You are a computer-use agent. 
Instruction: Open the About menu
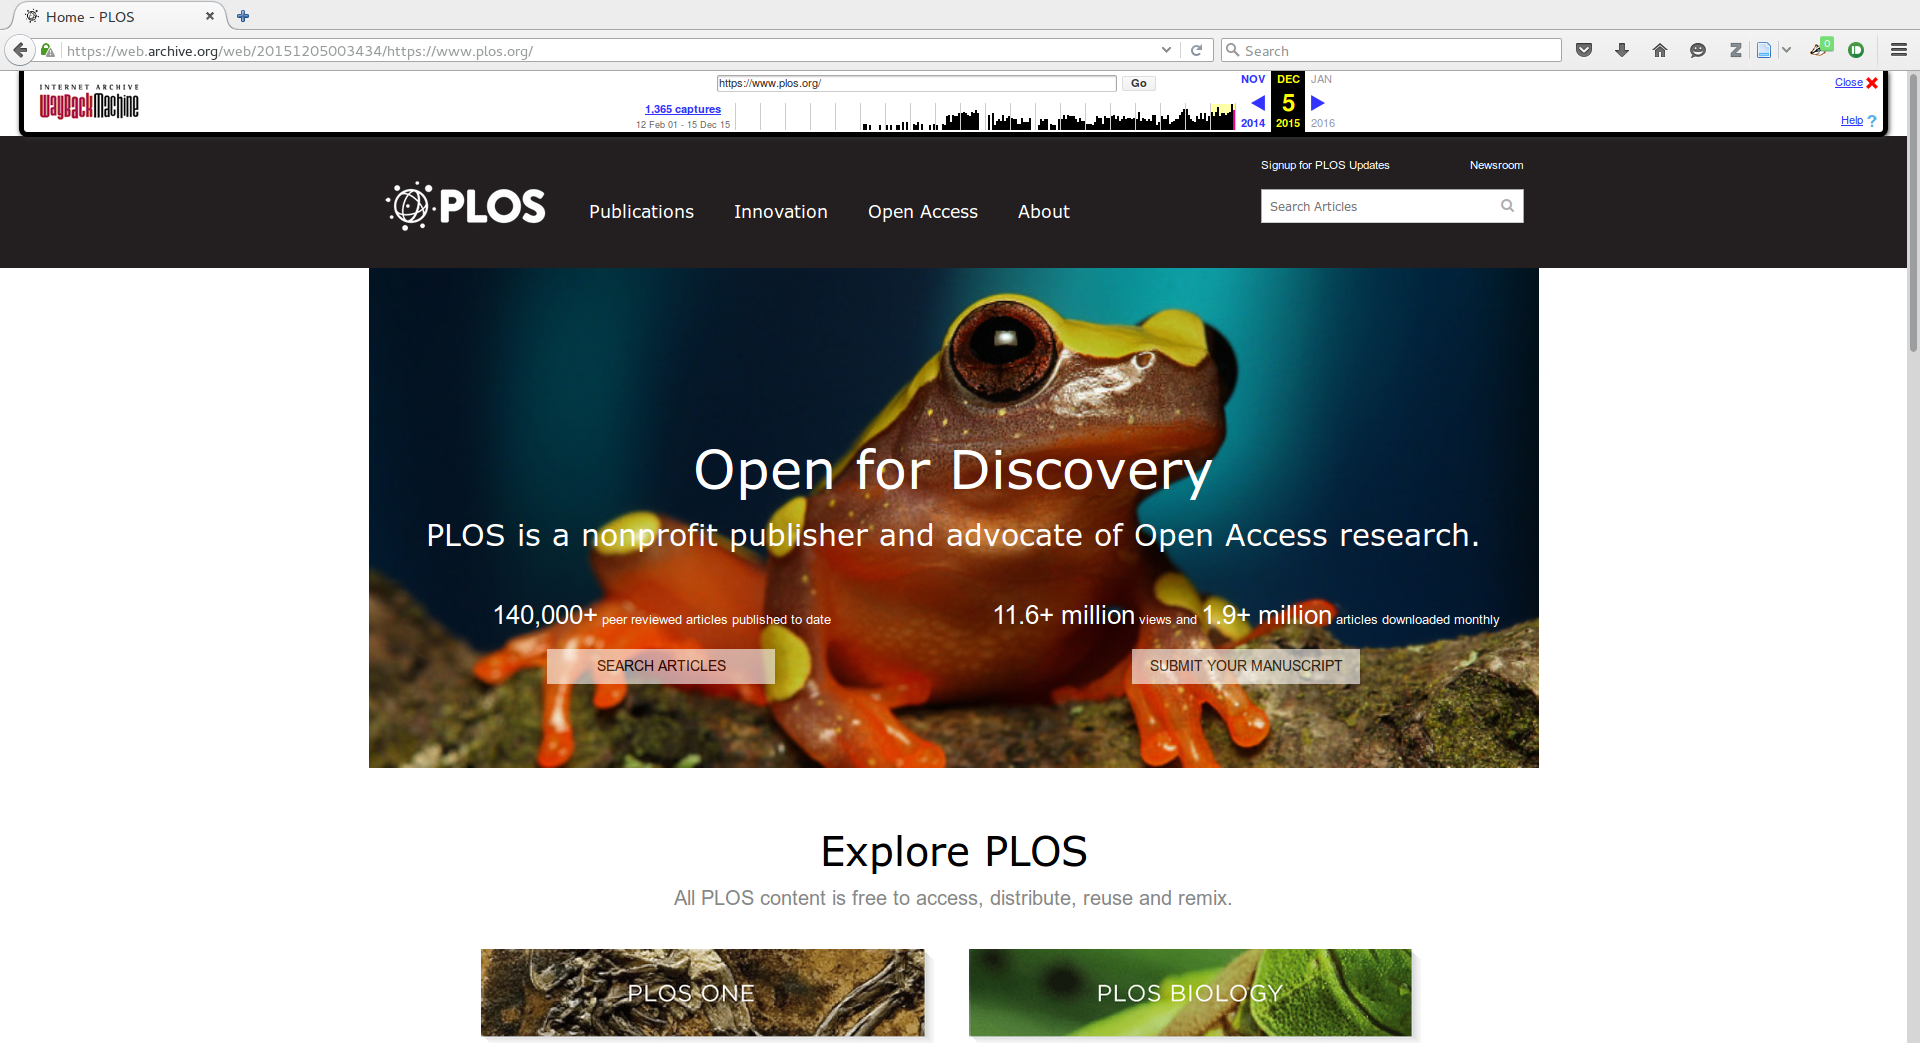coord(1043,211)
